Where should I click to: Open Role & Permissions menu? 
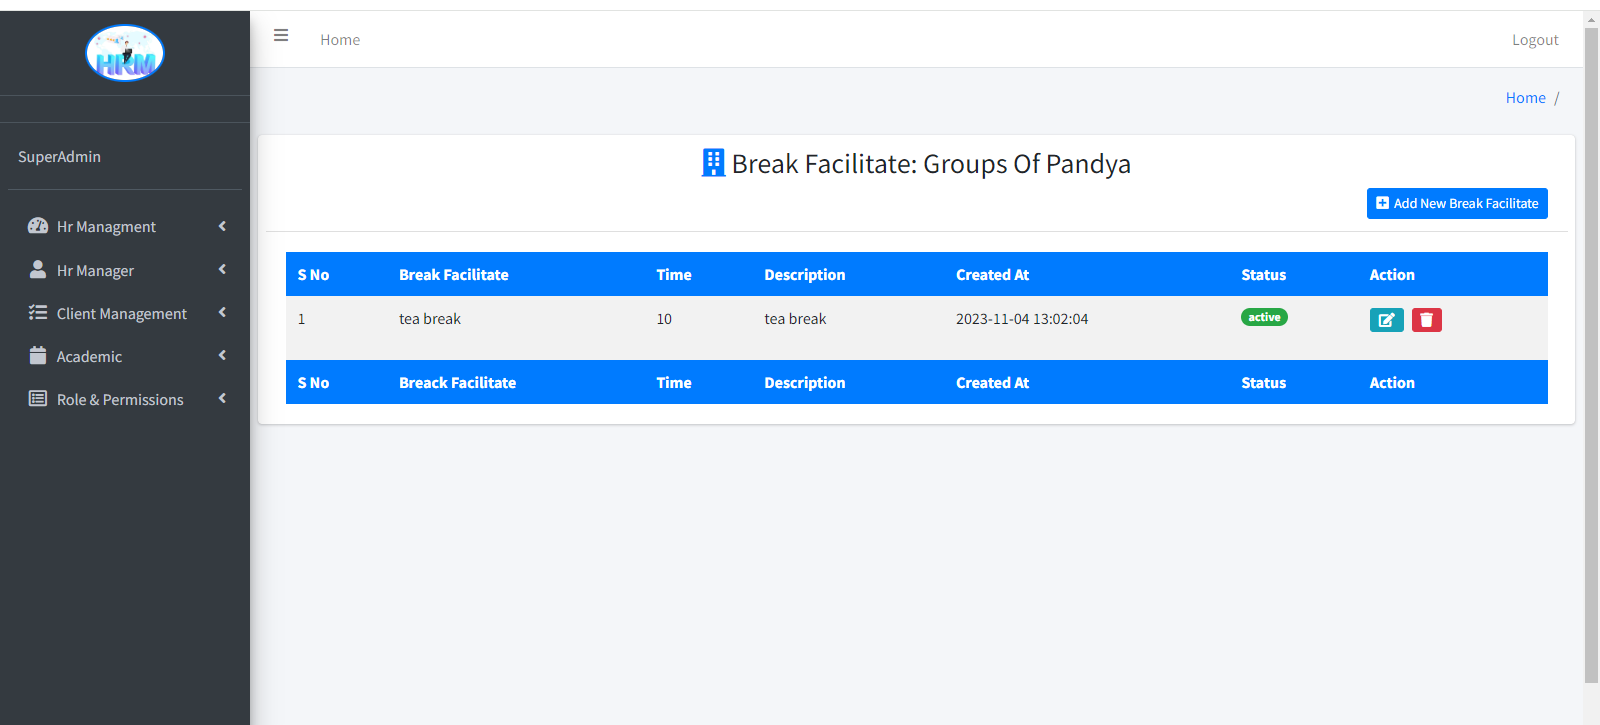(125, 399)
